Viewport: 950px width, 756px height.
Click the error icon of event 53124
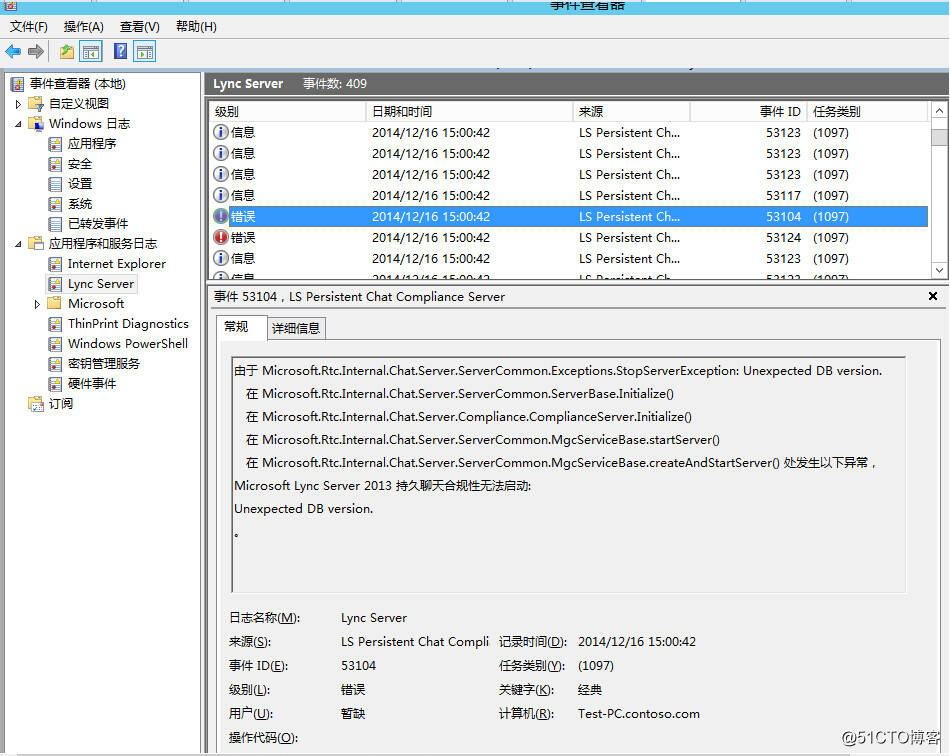click(x=221, y=237)
